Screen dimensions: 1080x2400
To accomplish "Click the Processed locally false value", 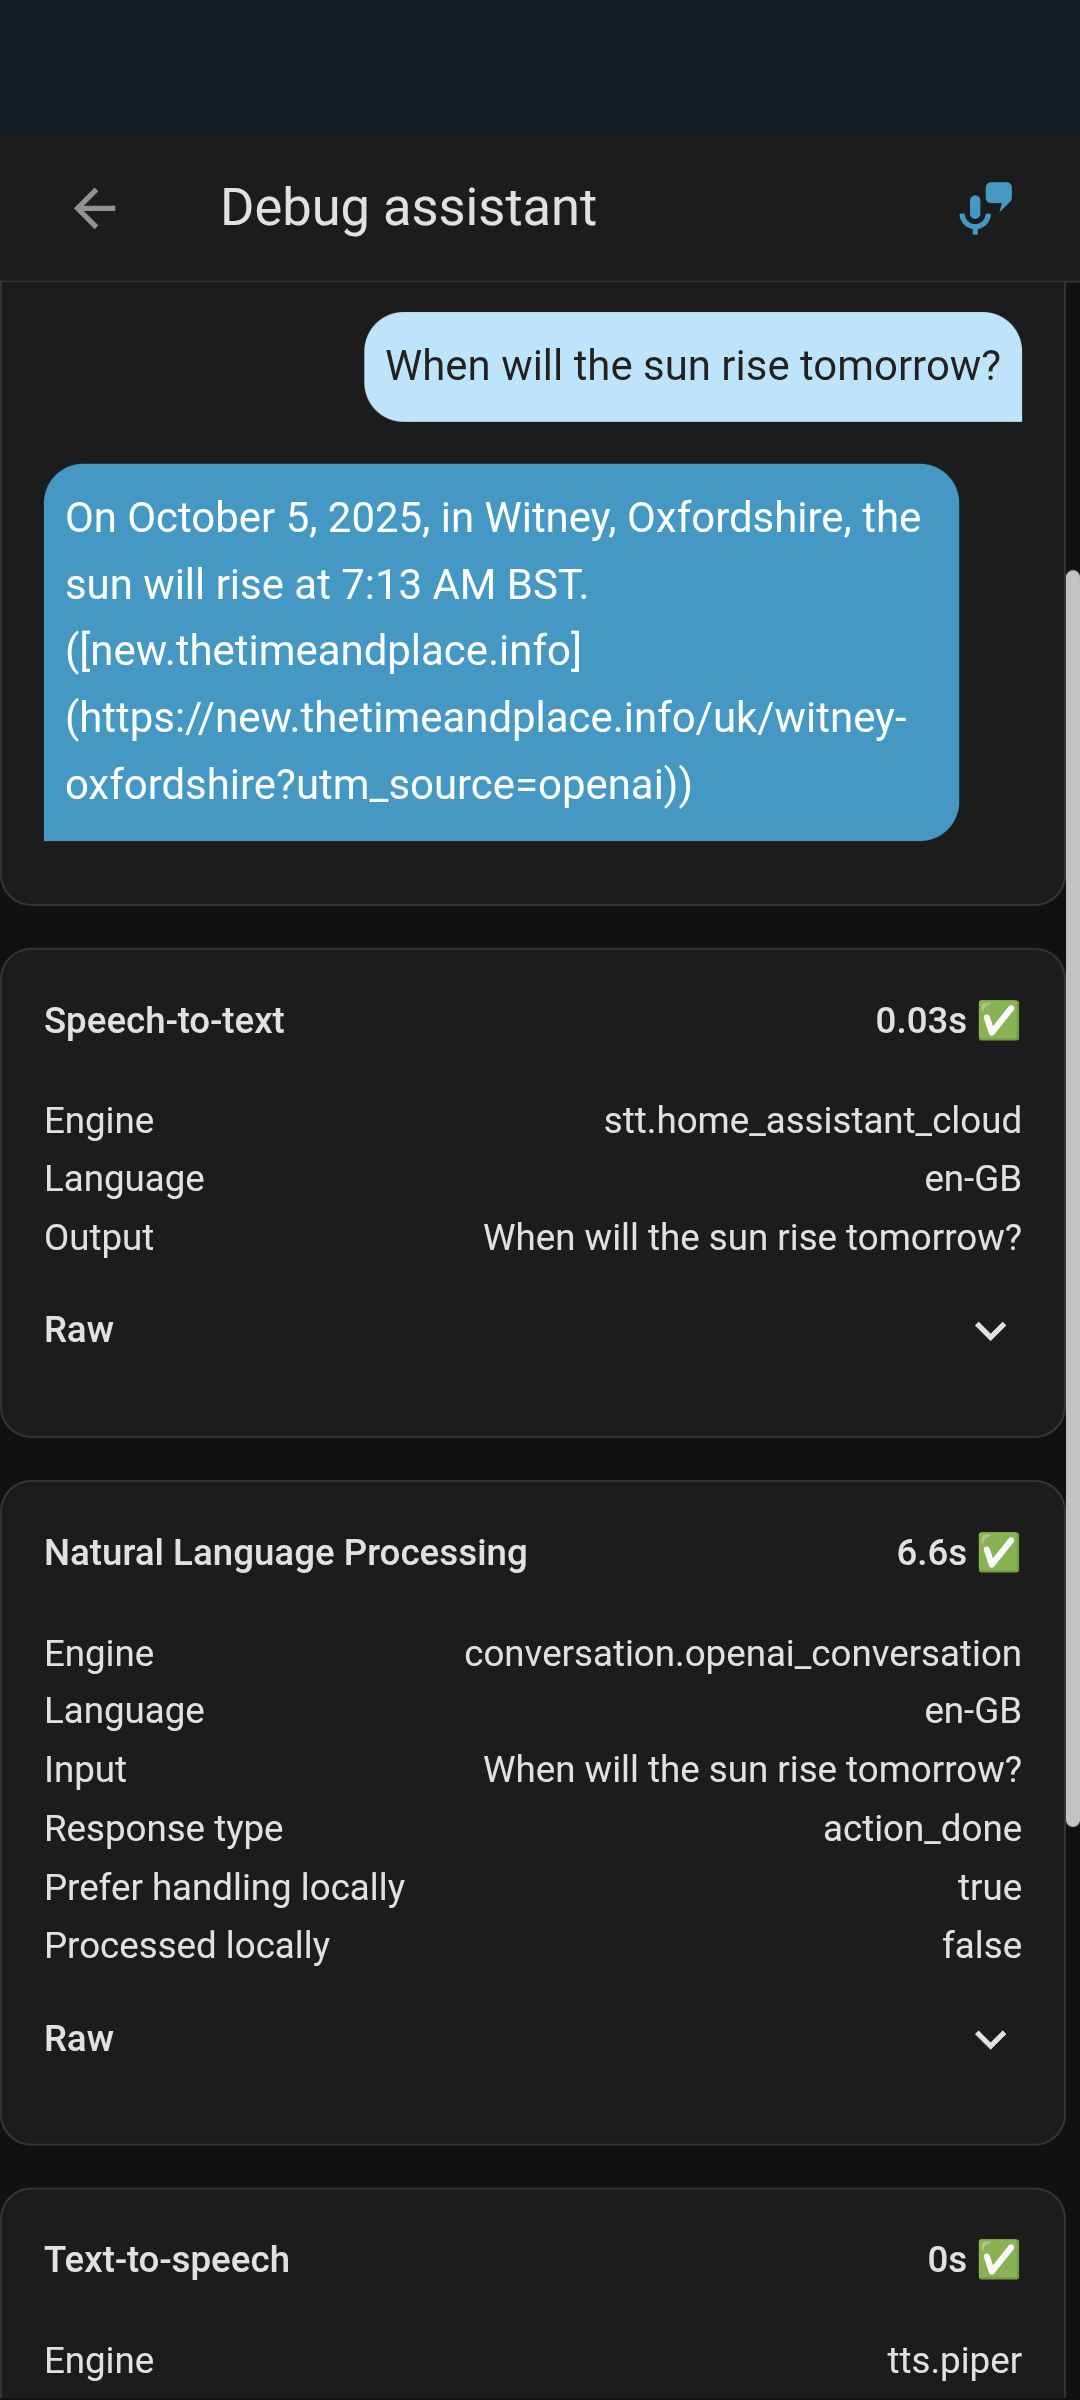I will coord(981,1946).
